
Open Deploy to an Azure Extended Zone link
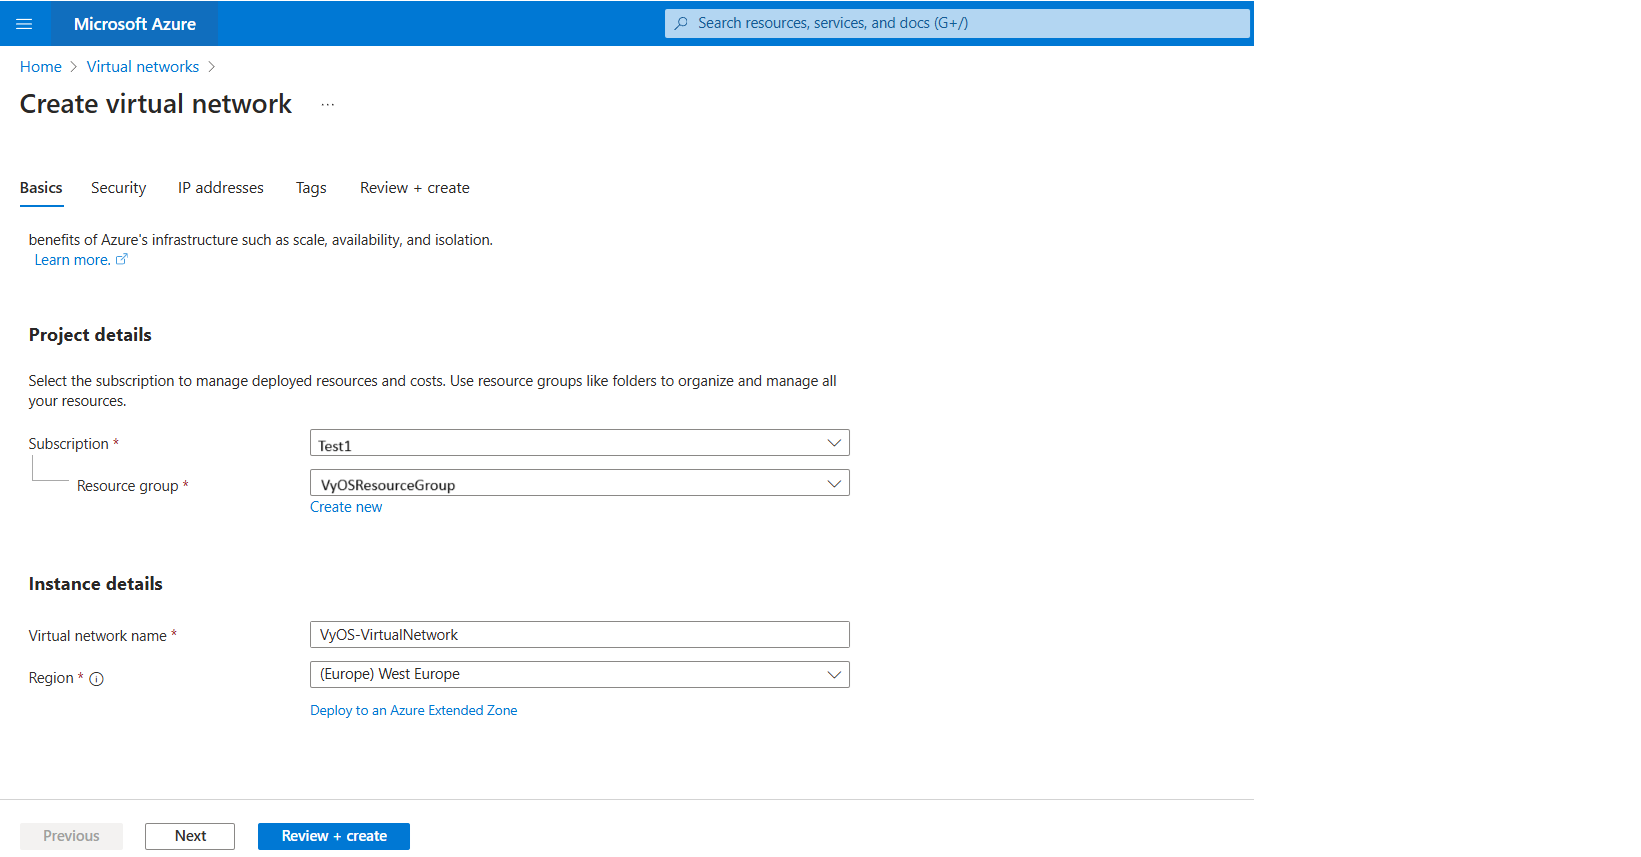point(413,711)
